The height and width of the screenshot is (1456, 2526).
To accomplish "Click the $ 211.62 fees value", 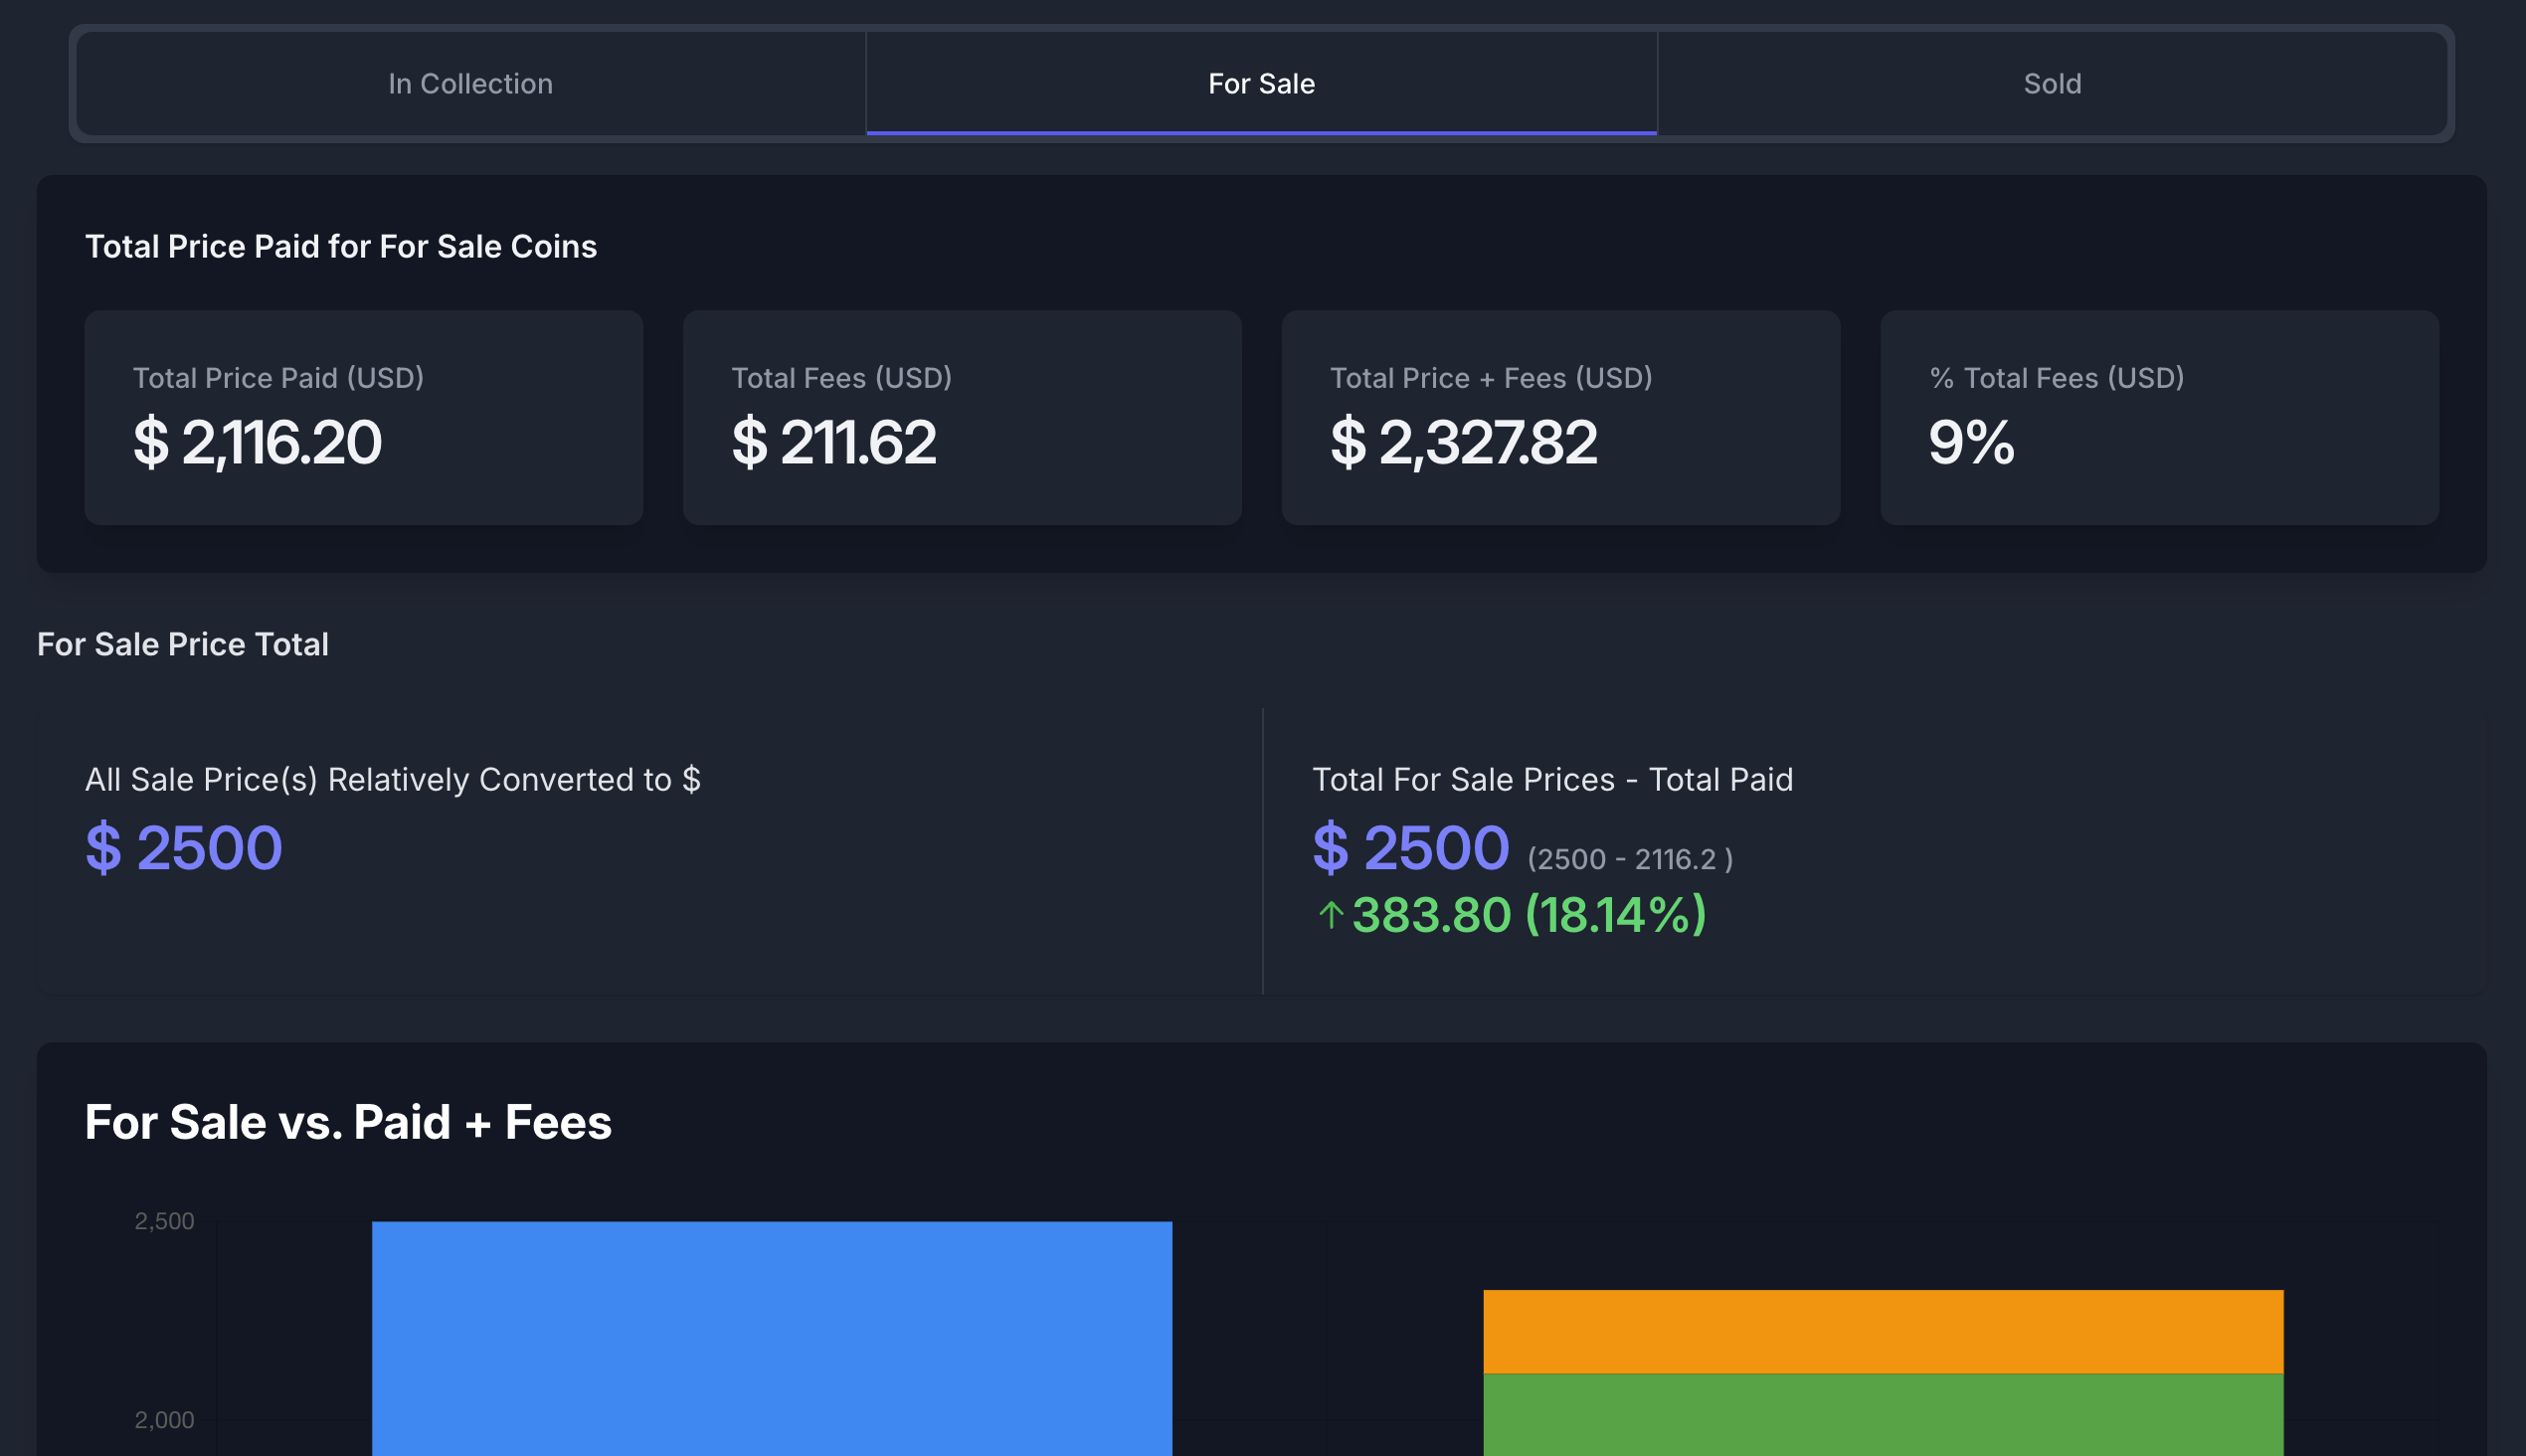I will 834,443.
